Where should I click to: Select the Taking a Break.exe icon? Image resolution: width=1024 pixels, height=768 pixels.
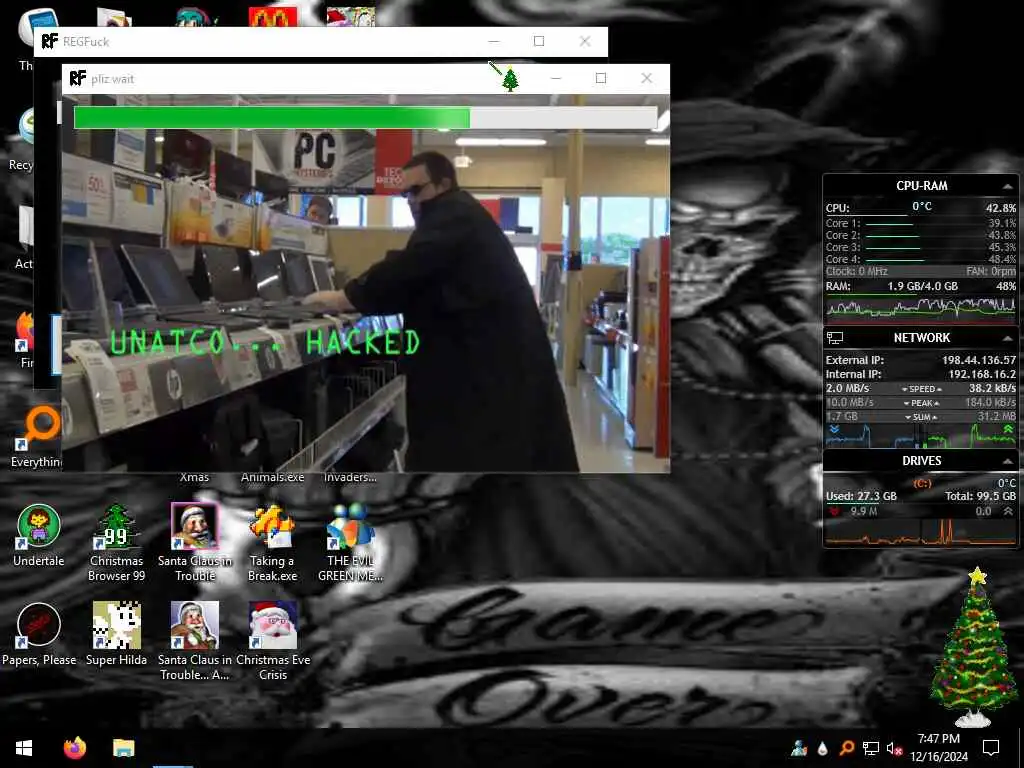272,542
